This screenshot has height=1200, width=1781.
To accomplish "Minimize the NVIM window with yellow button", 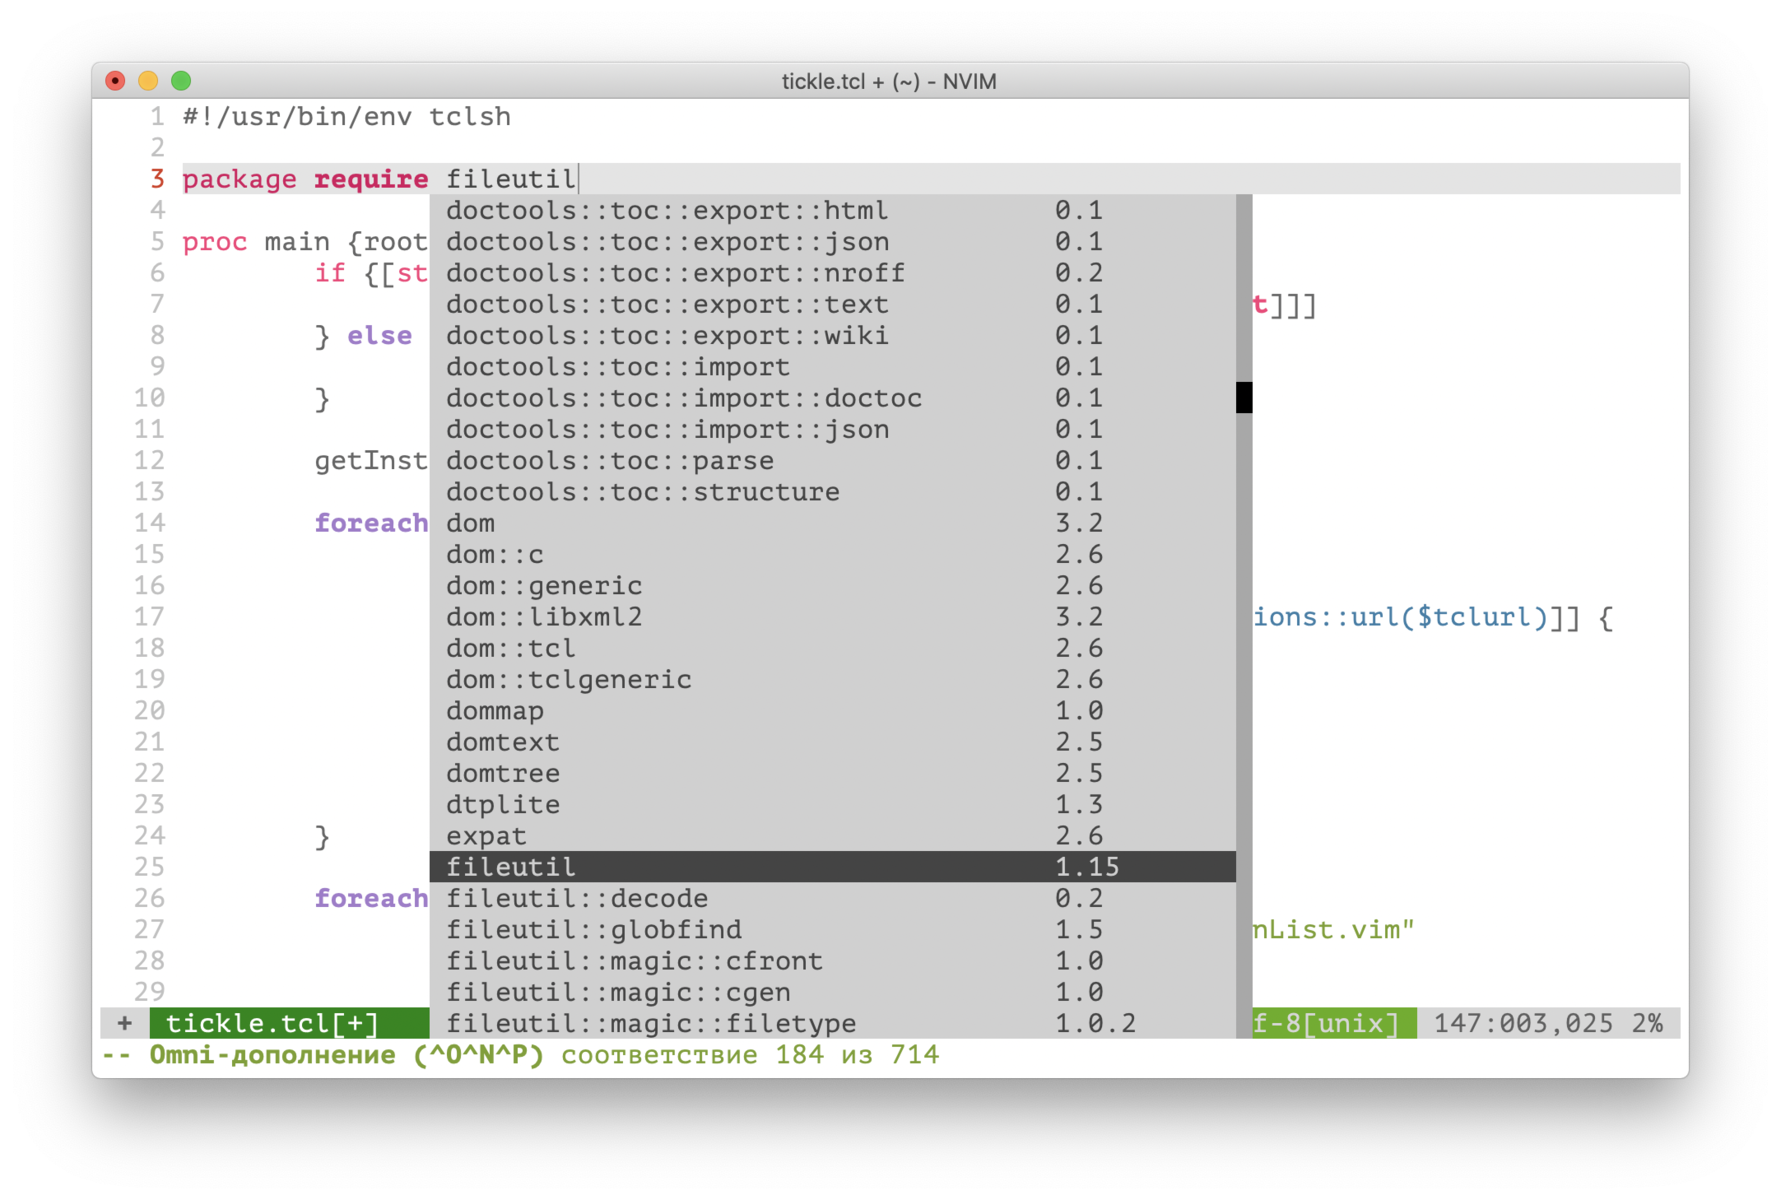I will point(148,81).
